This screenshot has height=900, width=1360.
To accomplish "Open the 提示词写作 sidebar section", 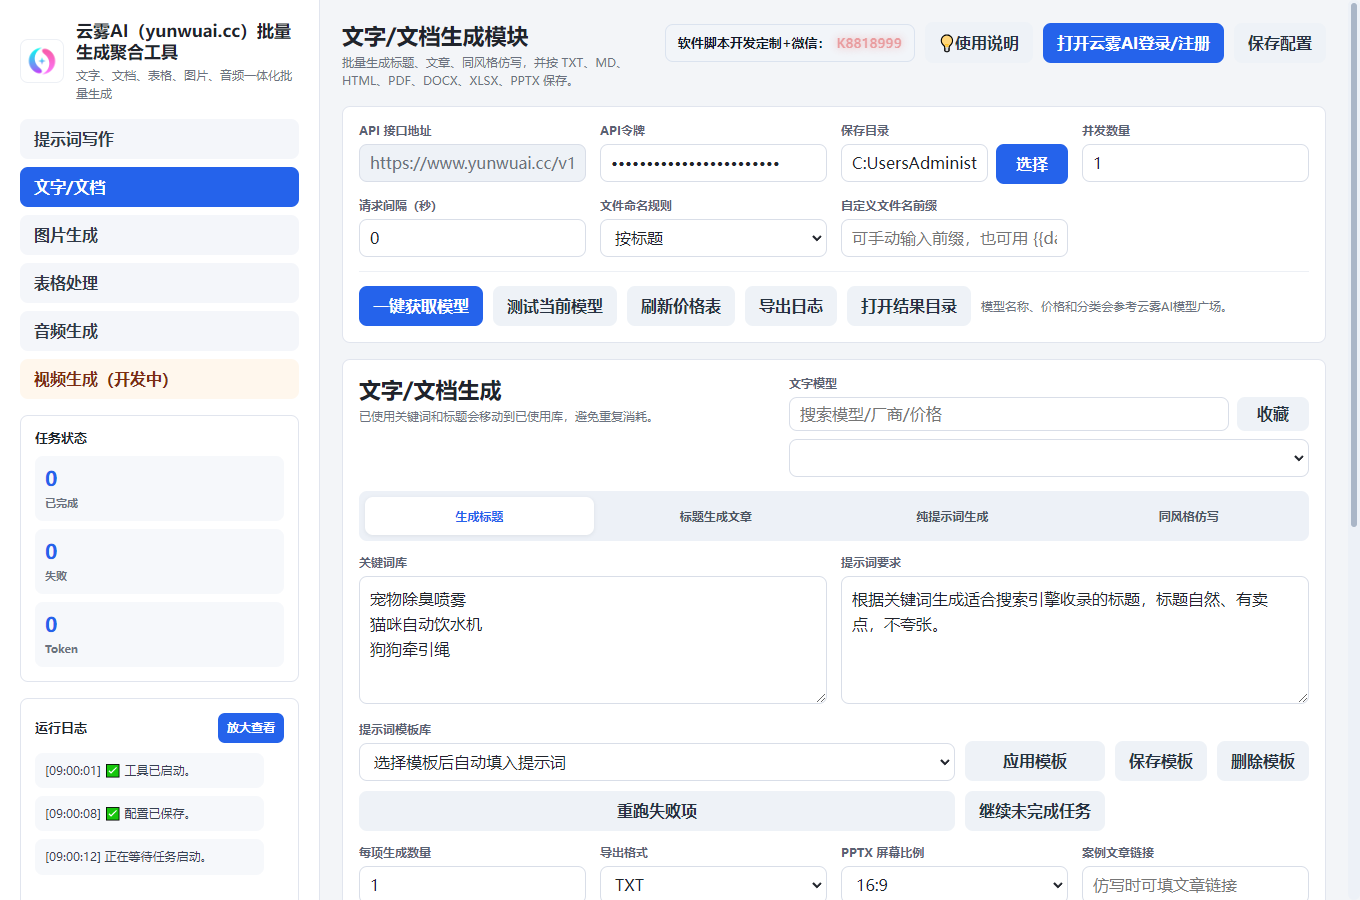I will (159, 139).
